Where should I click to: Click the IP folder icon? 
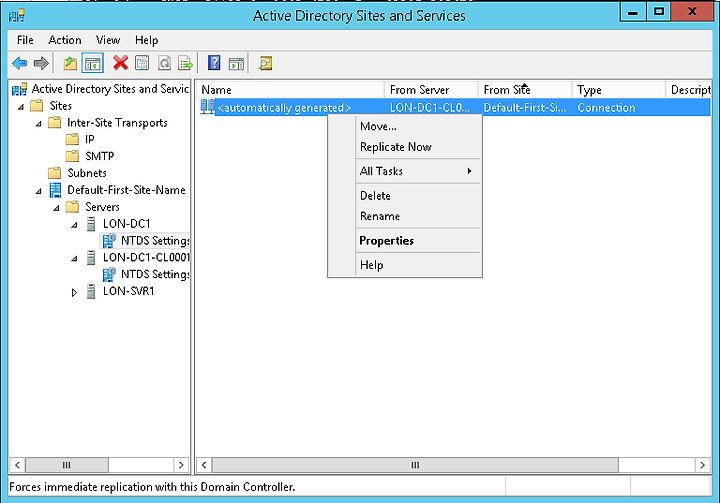72,139
